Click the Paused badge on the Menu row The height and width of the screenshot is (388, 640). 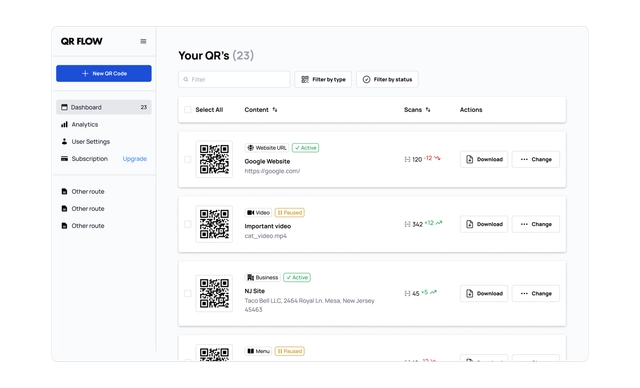click(x=289, y=351)
